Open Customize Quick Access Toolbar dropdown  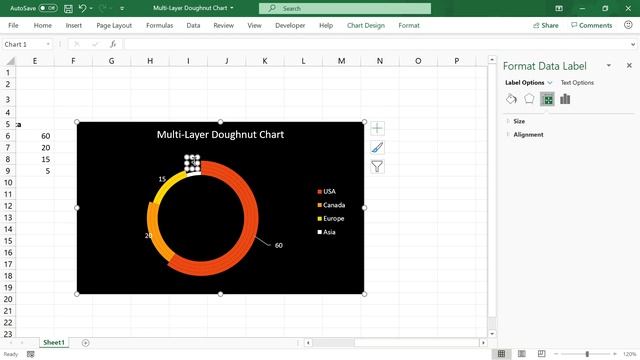(122, 8)
